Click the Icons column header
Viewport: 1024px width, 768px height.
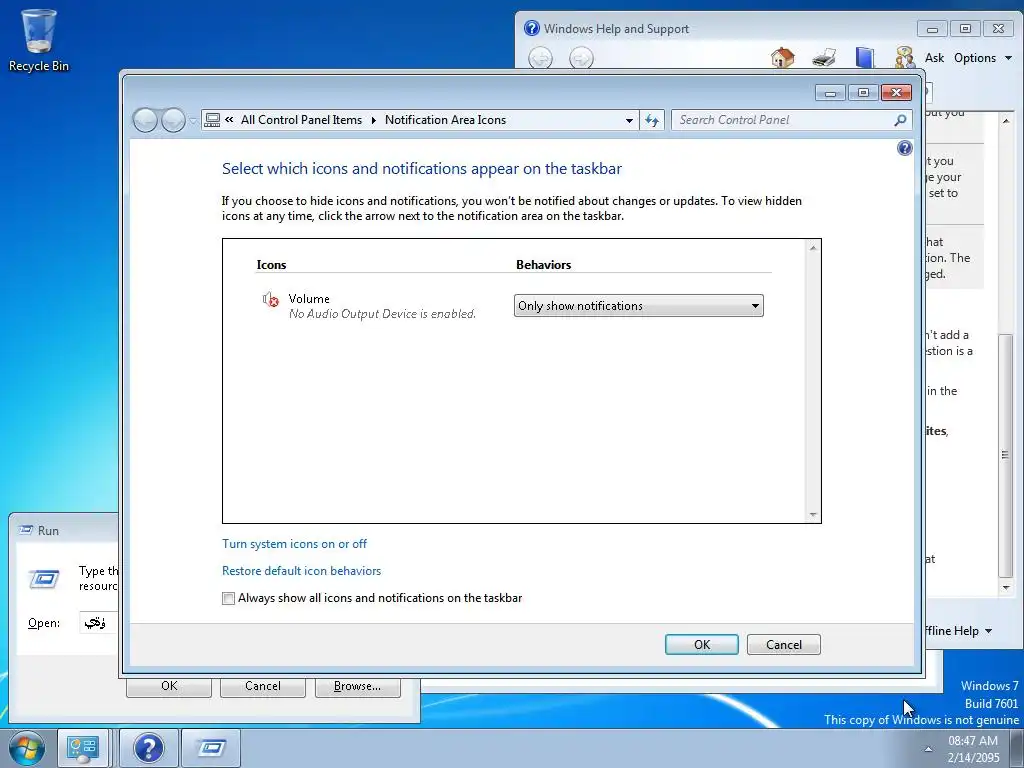[271, 264]
